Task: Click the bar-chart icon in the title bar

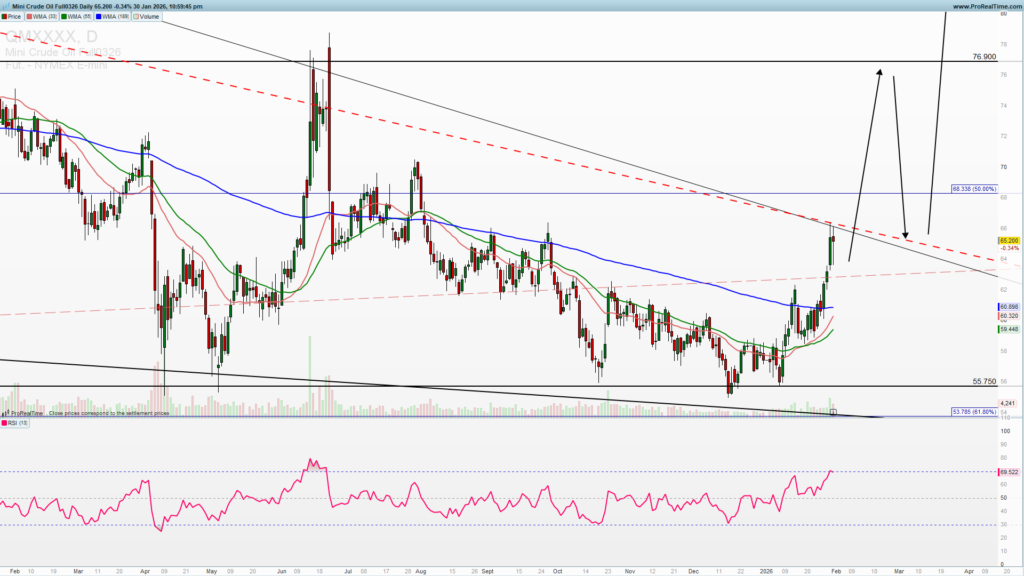Action: pos(7,6)
